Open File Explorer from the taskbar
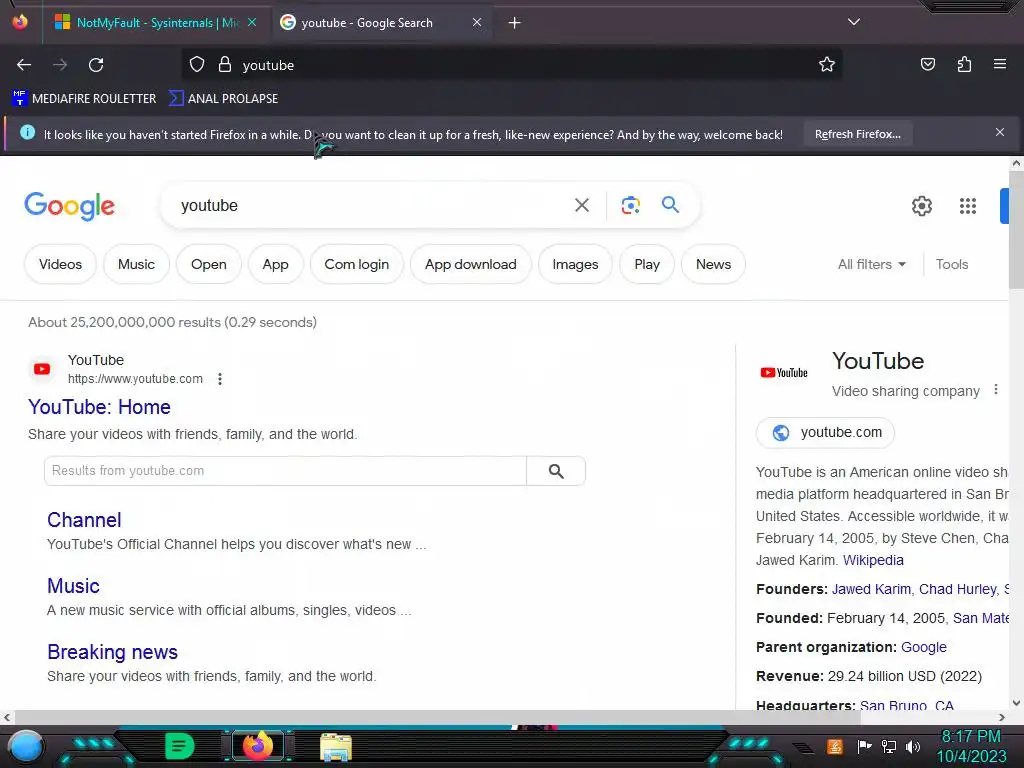The width and height of the screenshot is (1024, 768). (336, 748)
